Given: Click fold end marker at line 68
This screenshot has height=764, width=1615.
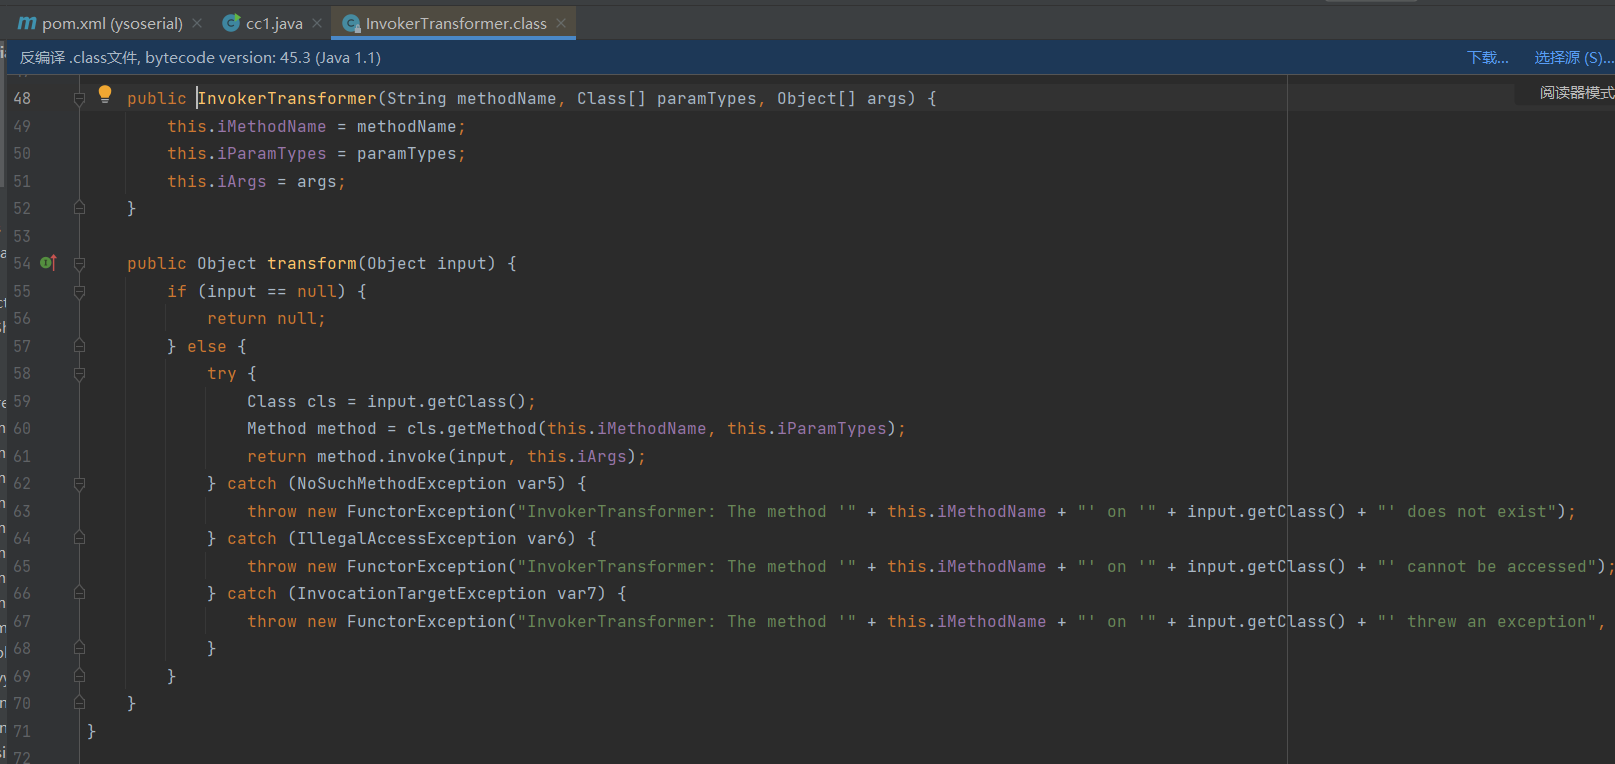Looking at the screenshot, I should 79,648.
